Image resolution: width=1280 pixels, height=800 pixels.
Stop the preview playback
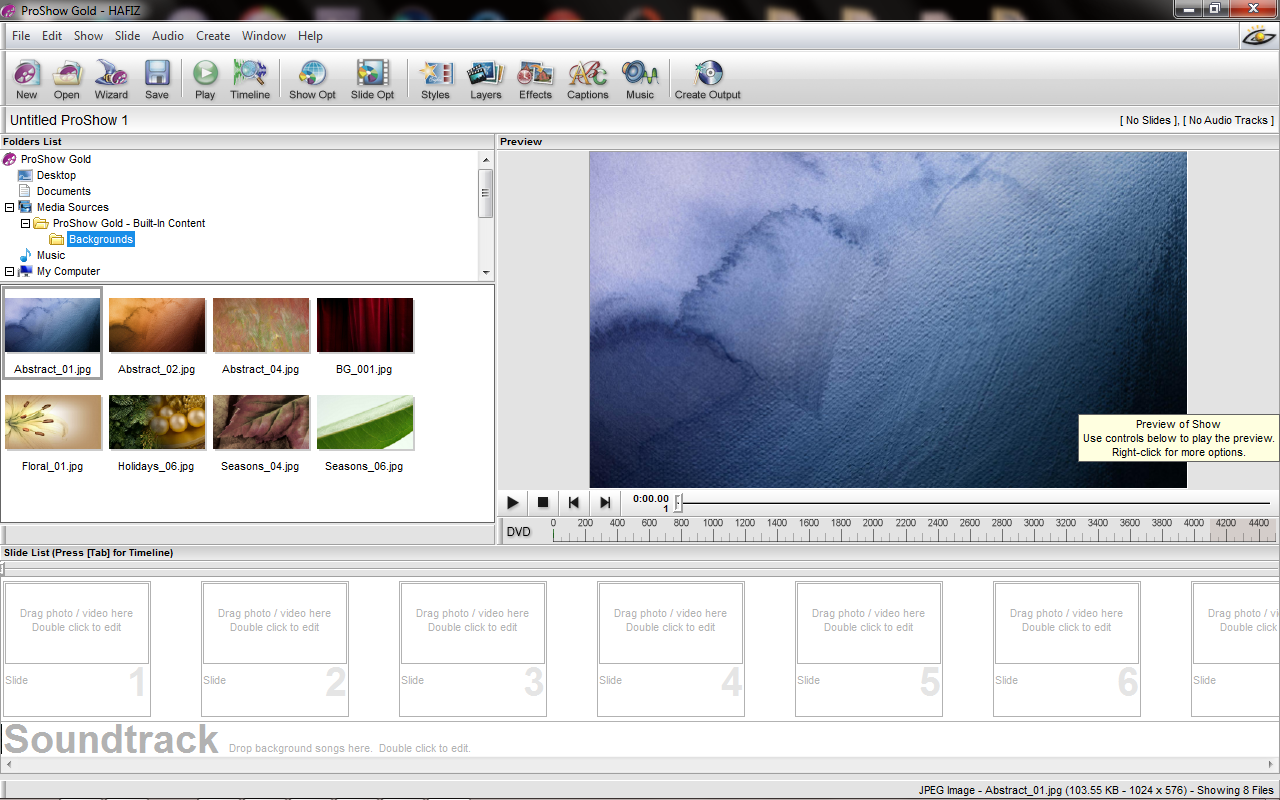point(542,502)
